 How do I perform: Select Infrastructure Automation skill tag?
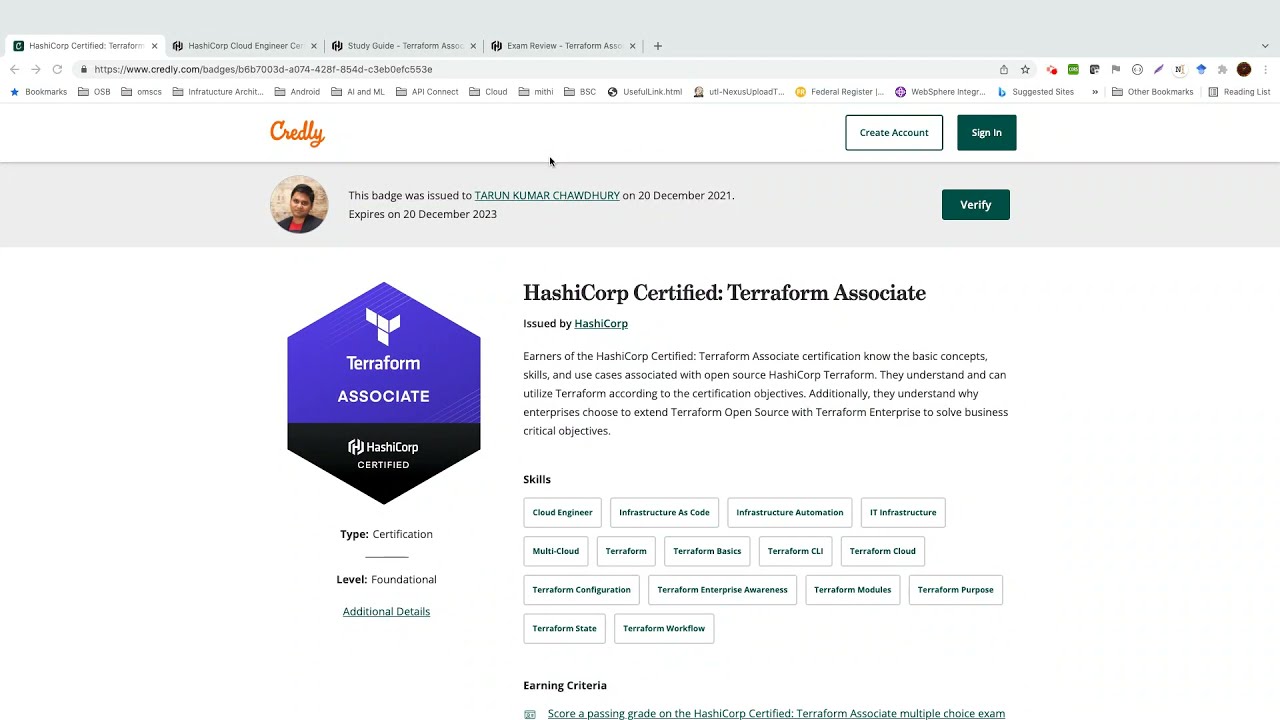pos(790,513)
